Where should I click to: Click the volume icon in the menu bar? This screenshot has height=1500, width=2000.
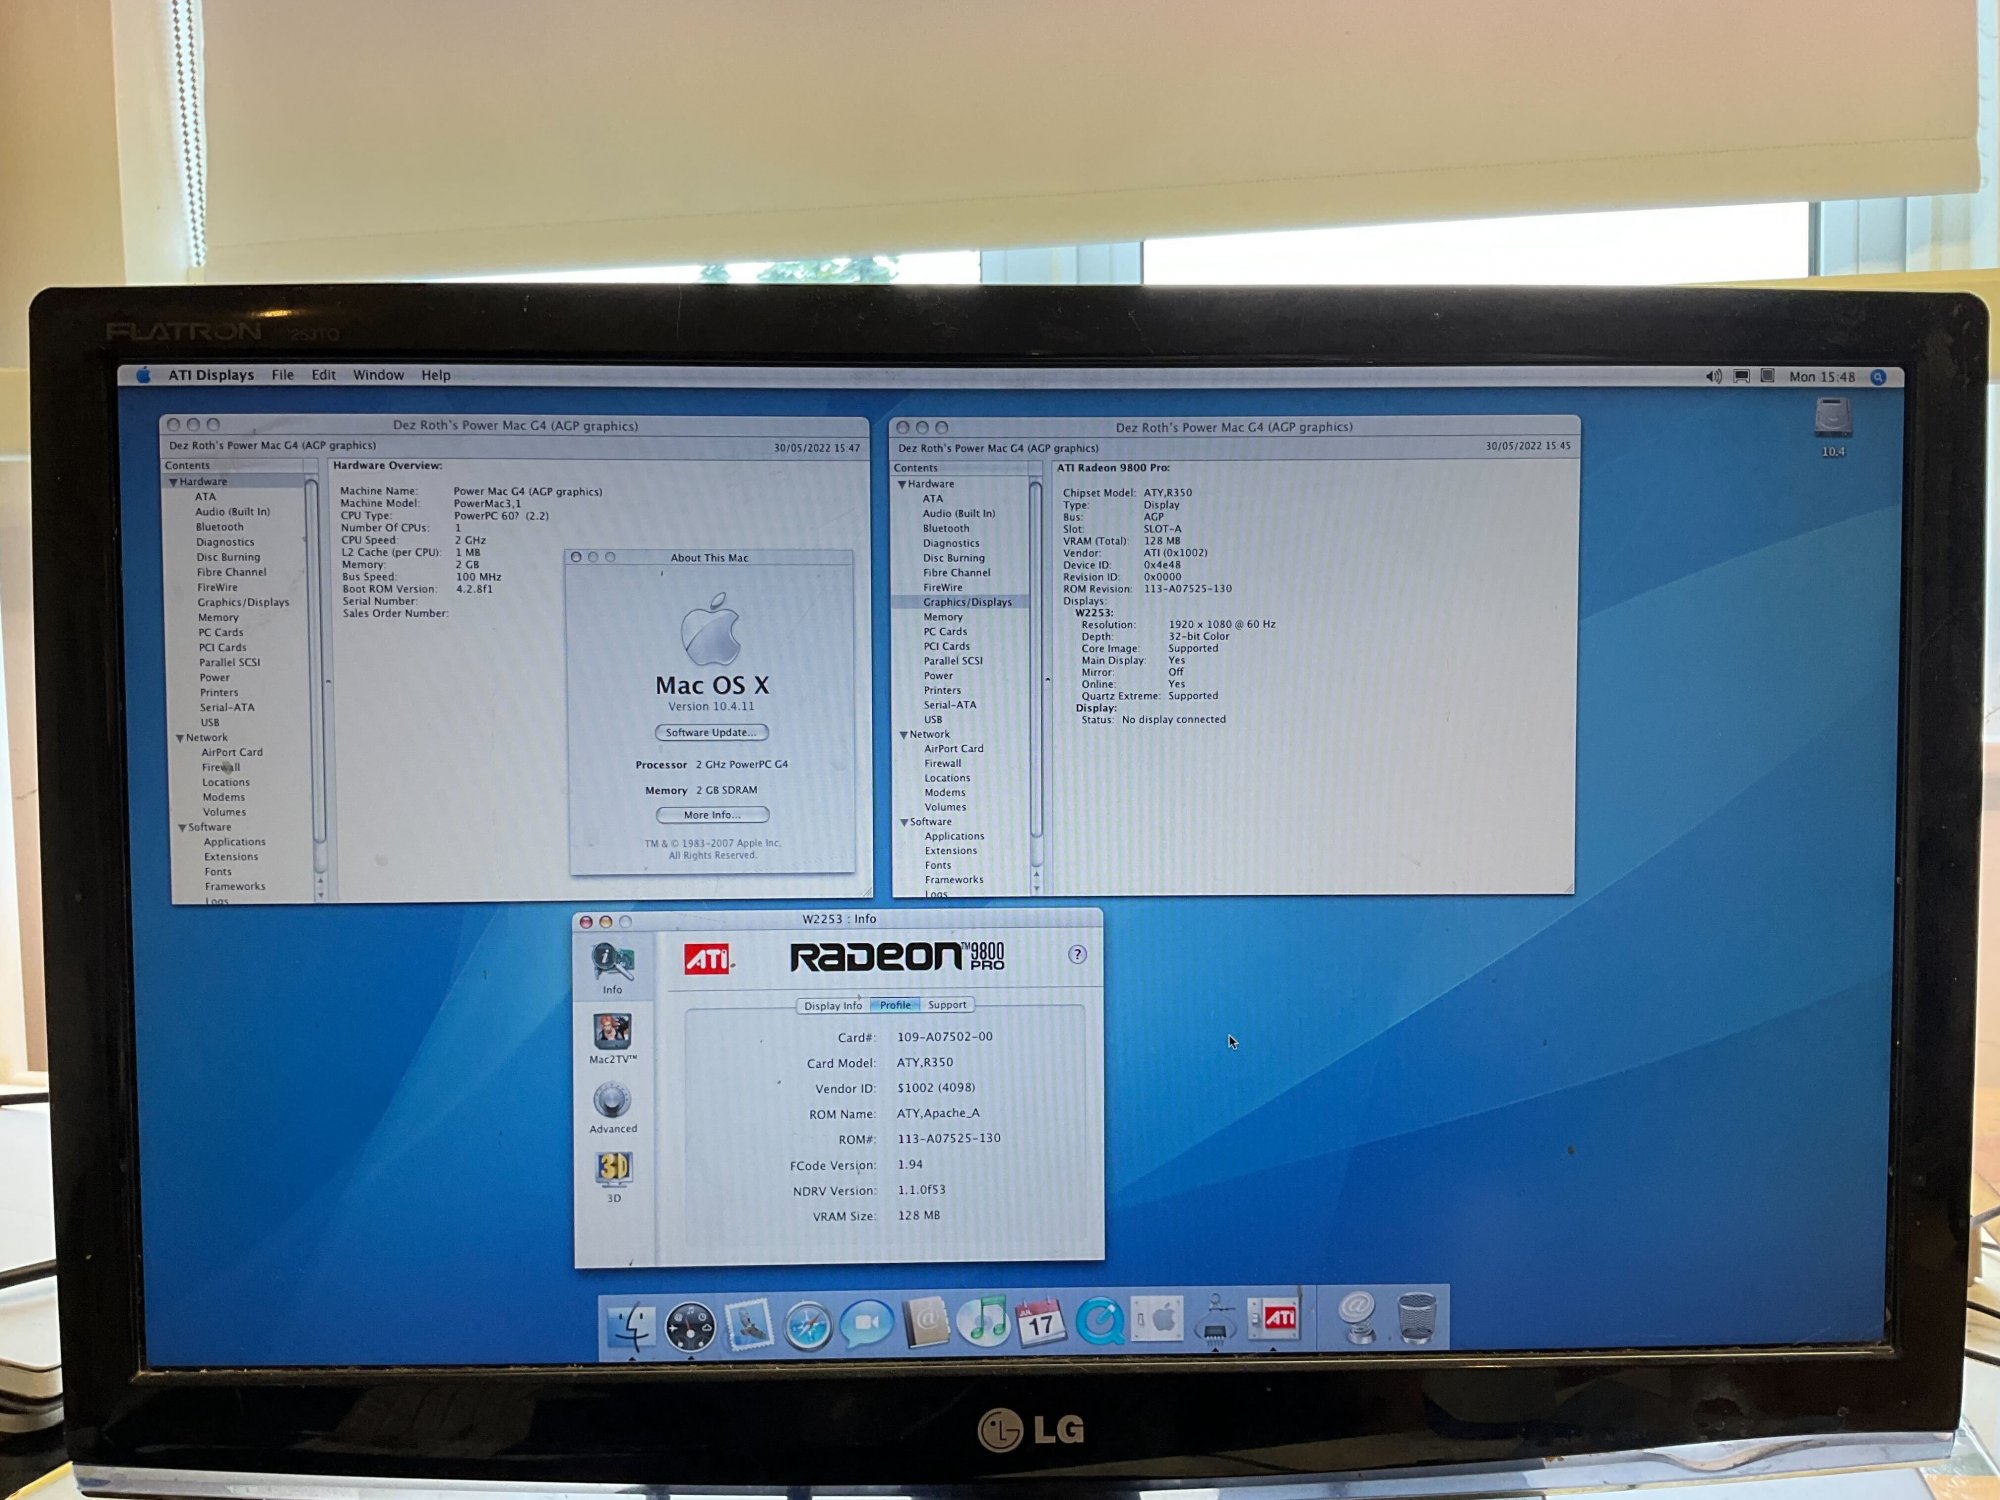[1713, 377]
